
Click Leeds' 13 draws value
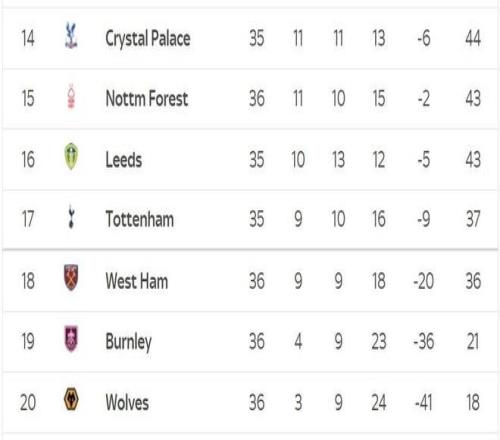click(x=338, y=159)
